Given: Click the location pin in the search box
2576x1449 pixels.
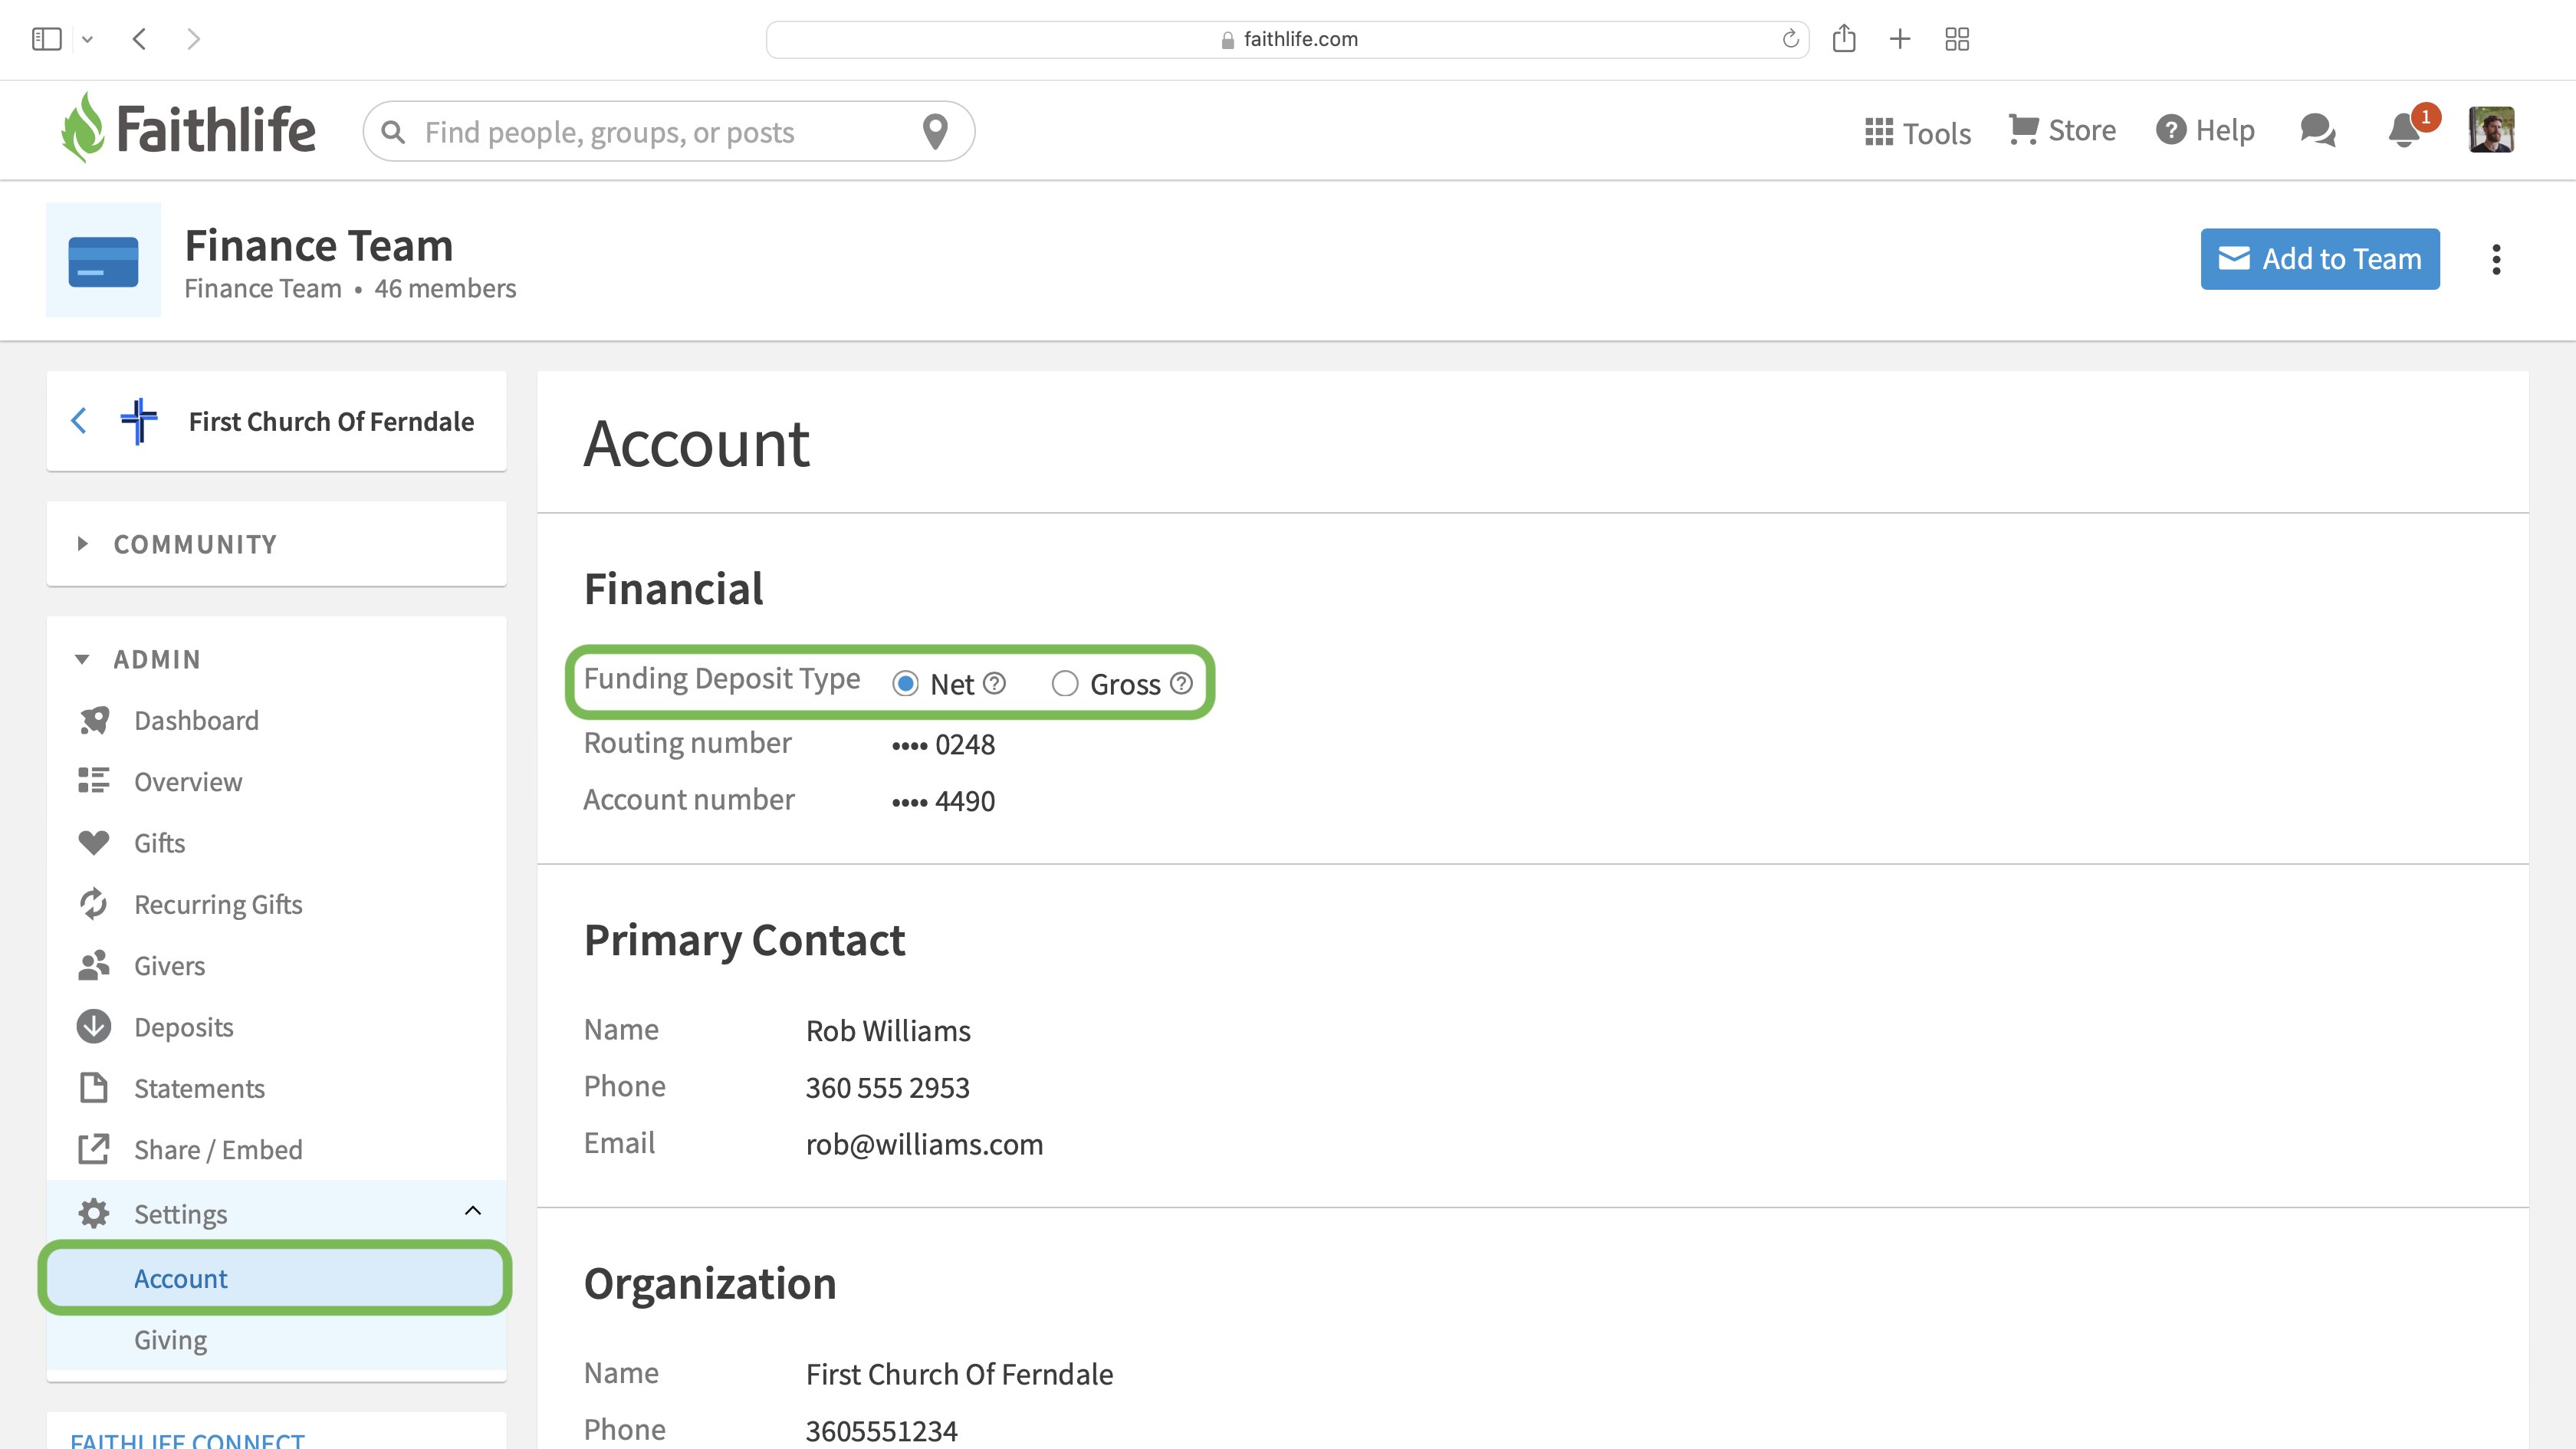Looking at the screenshot, I should (x=935, y=131).
